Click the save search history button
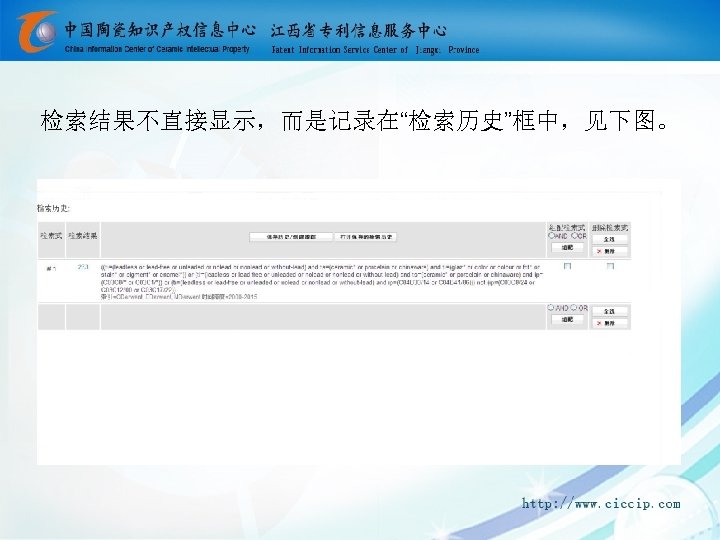This screenshot has width=720, height=540. pyautogui.click(x=291, y=237)
